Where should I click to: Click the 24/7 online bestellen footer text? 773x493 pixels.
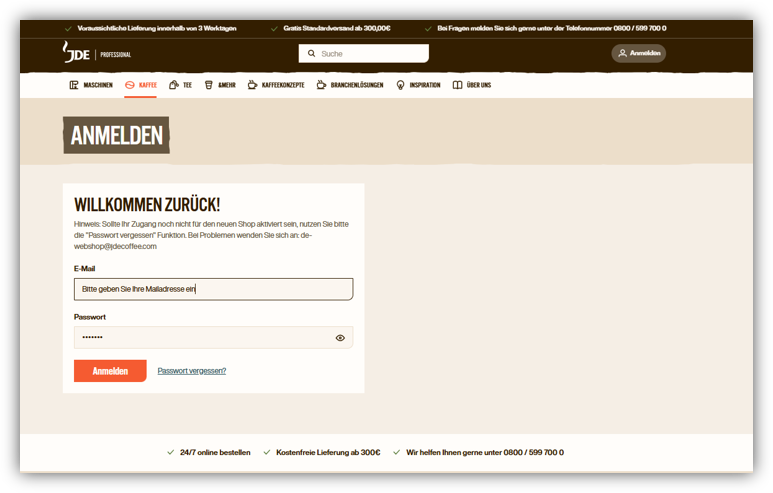(x=215, y=452)
